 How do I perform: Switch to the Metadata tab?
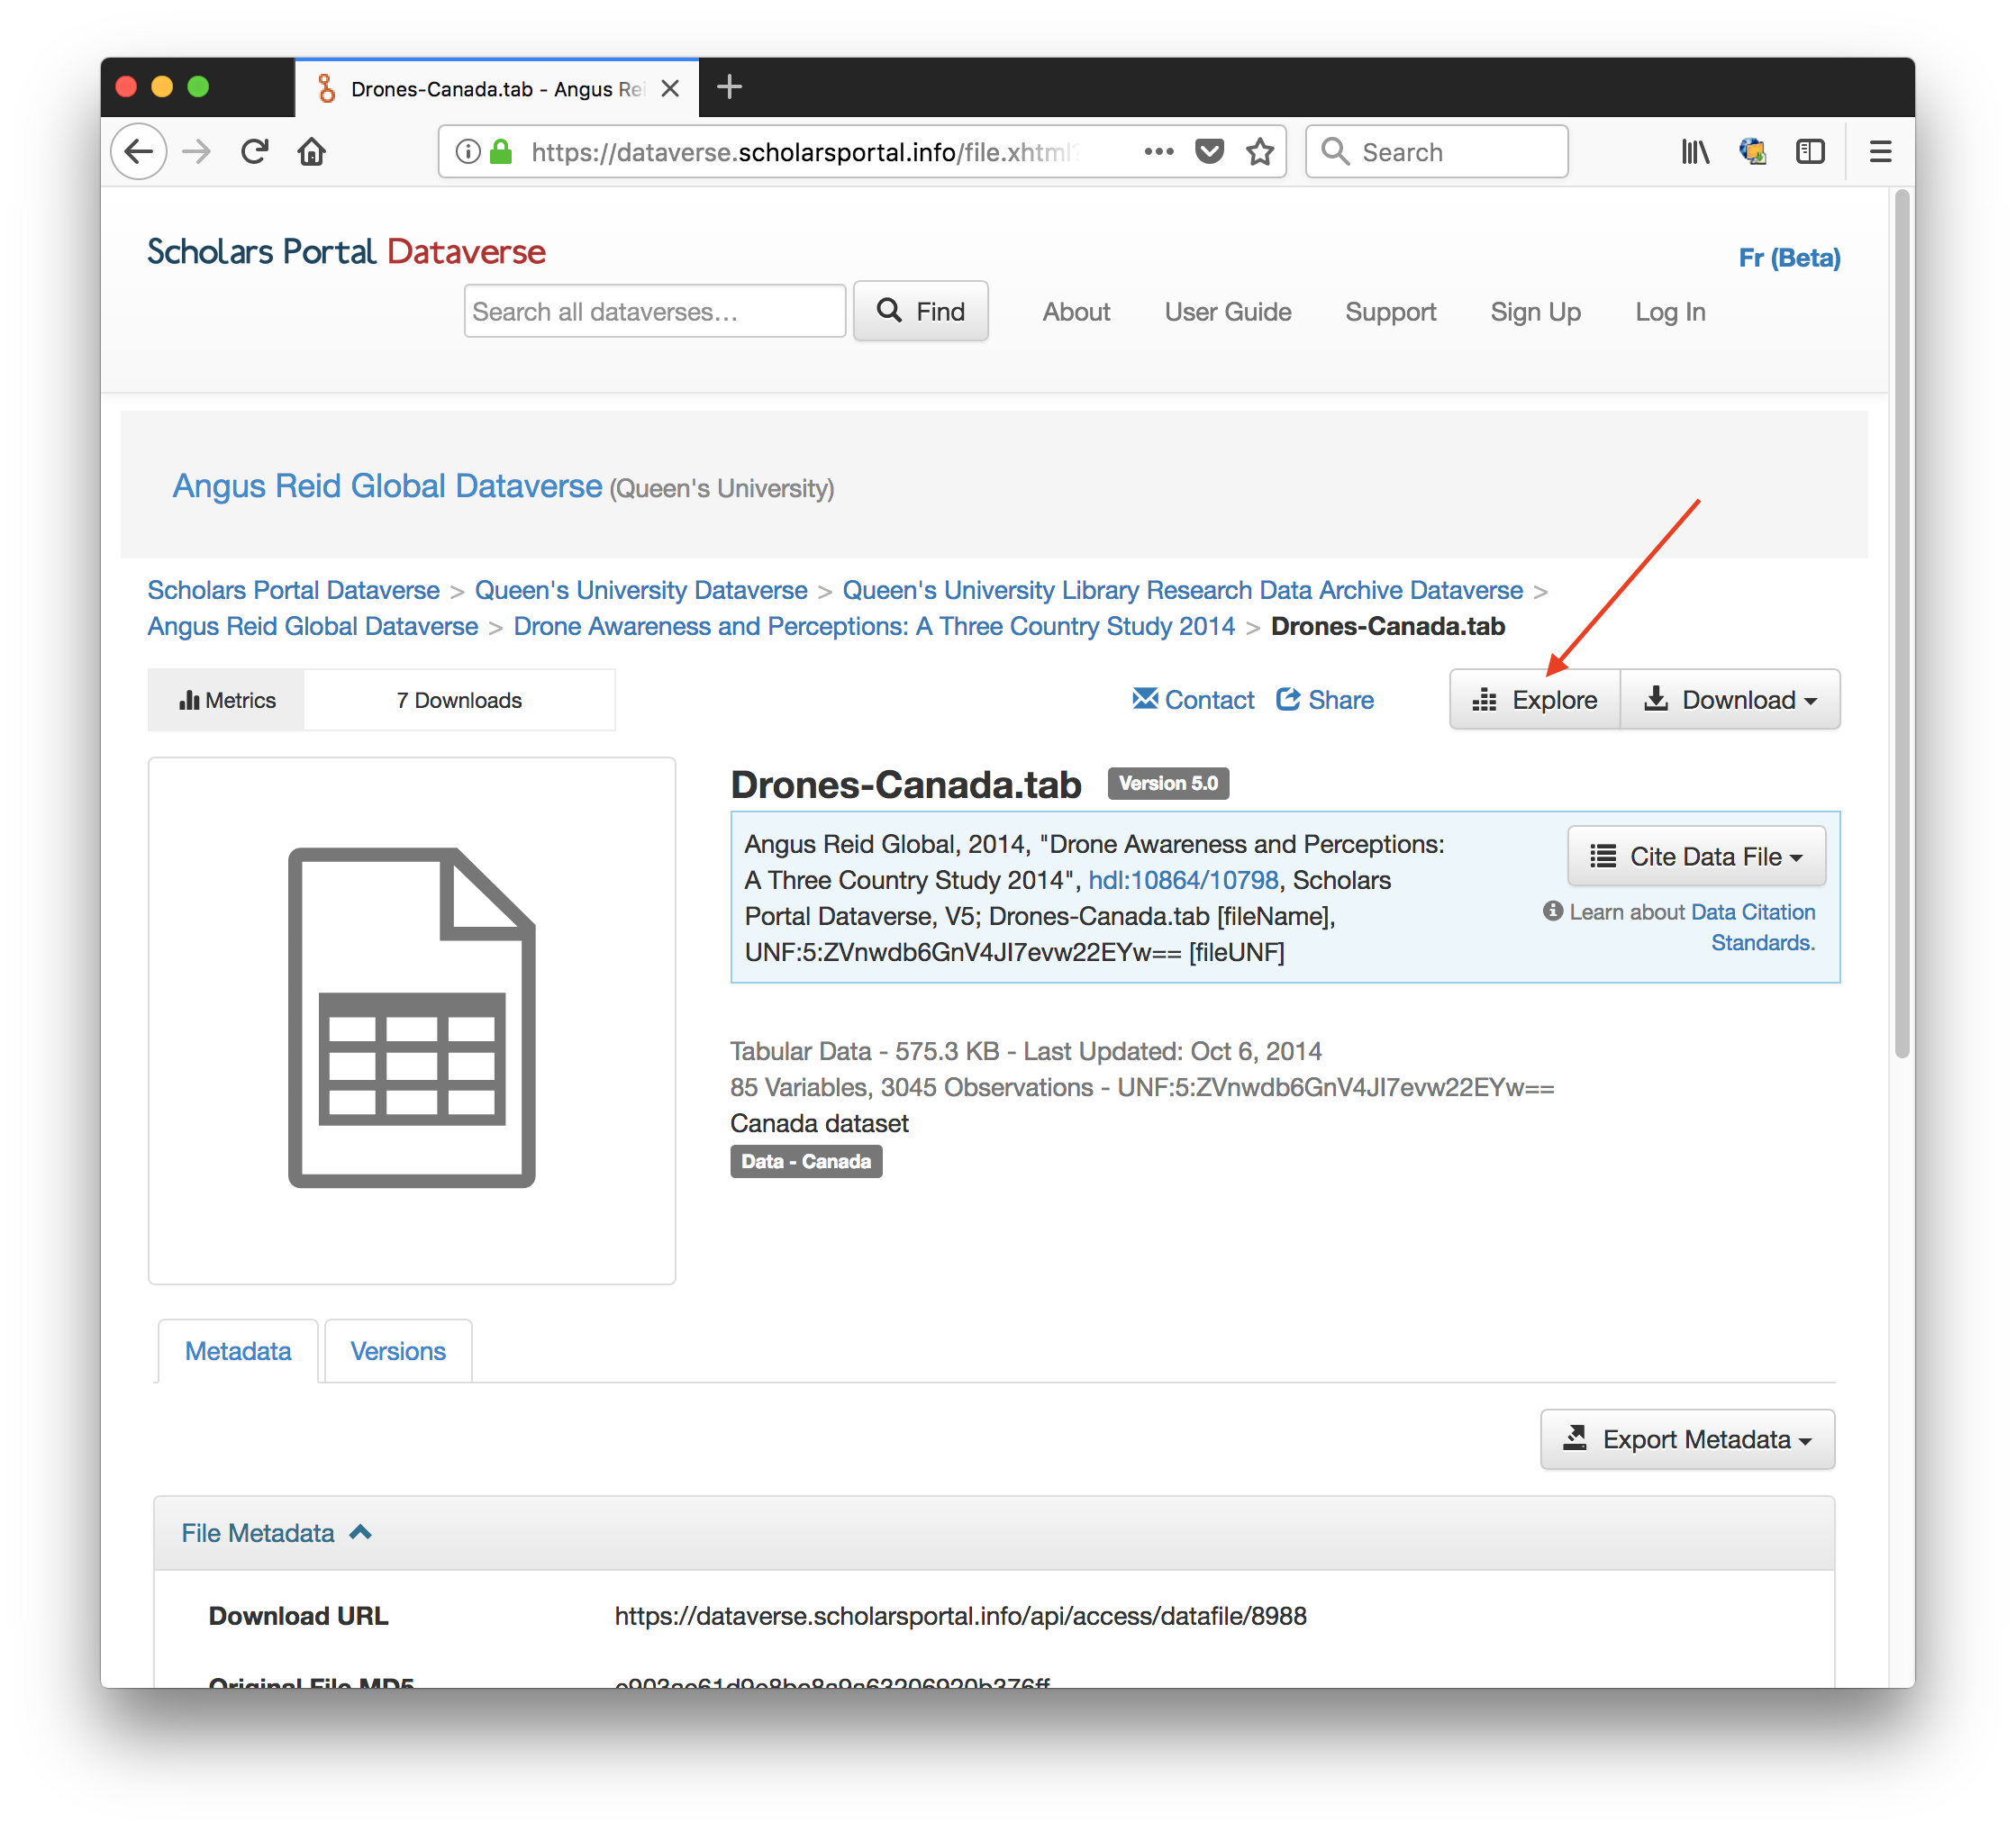(x=238, y=1351)
